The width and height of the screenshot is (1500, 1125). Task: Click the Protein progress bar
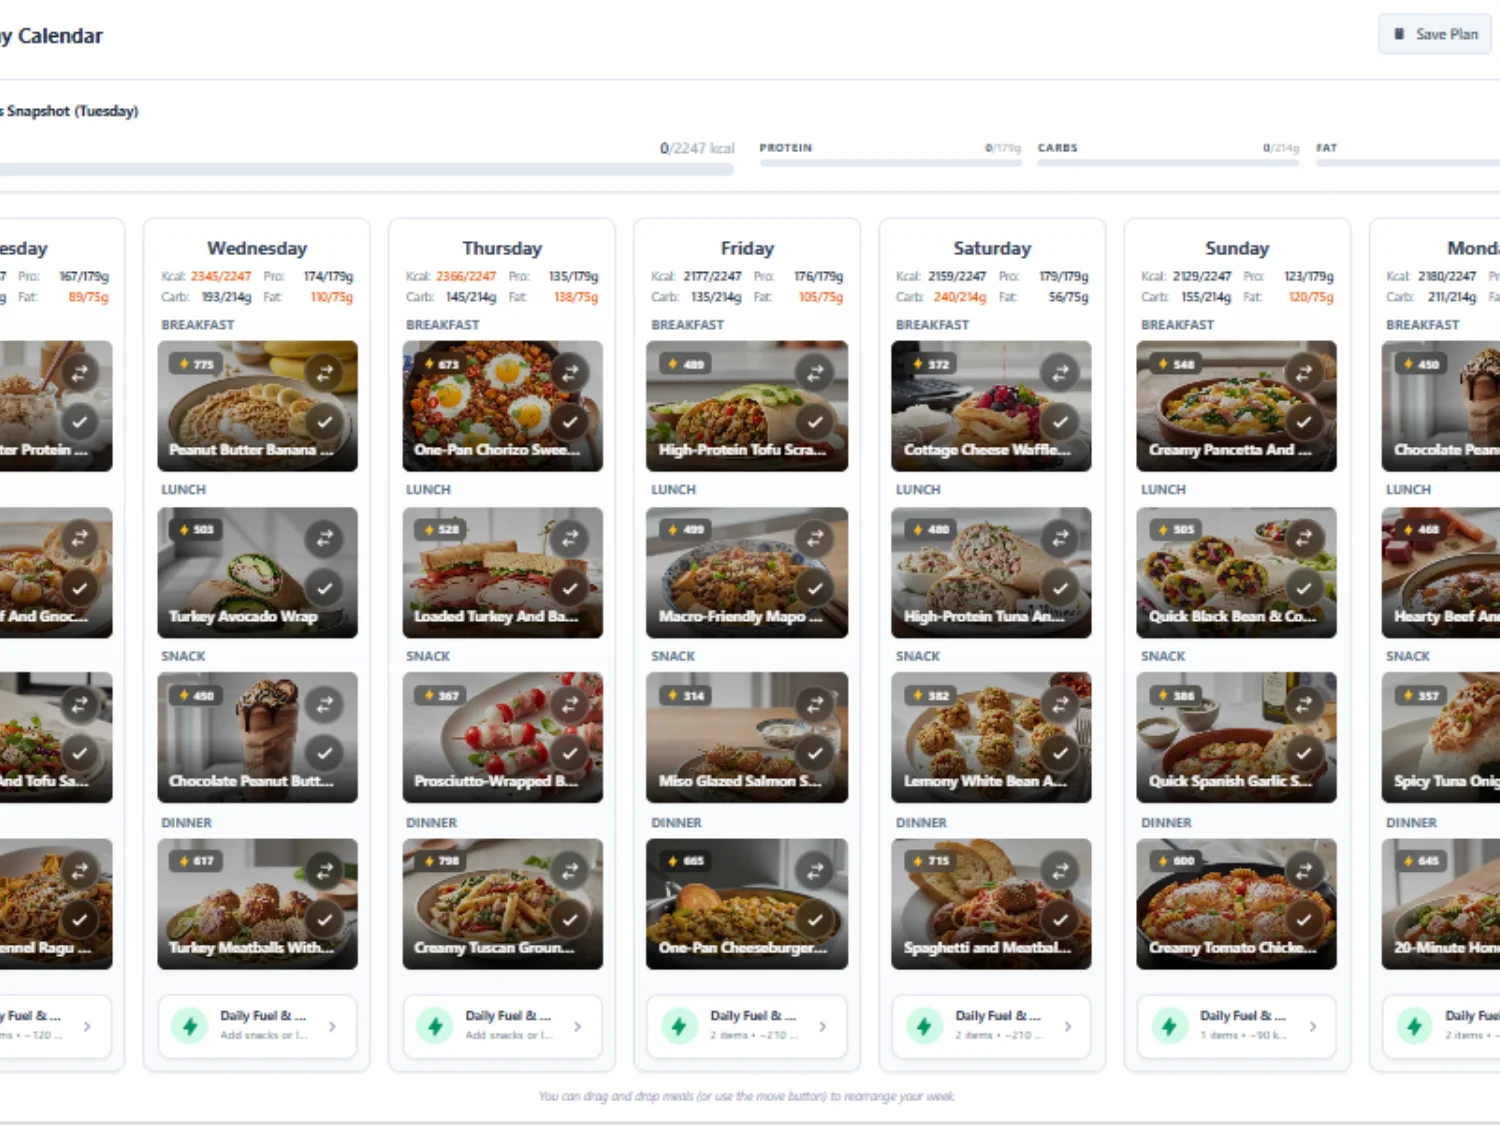click(890, 161)
